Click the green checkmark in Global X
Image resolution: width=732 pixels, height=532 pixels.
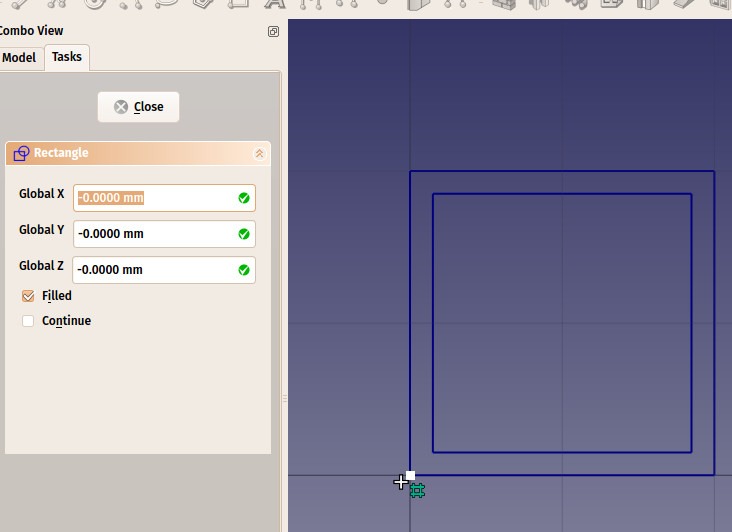coord(244,198)
